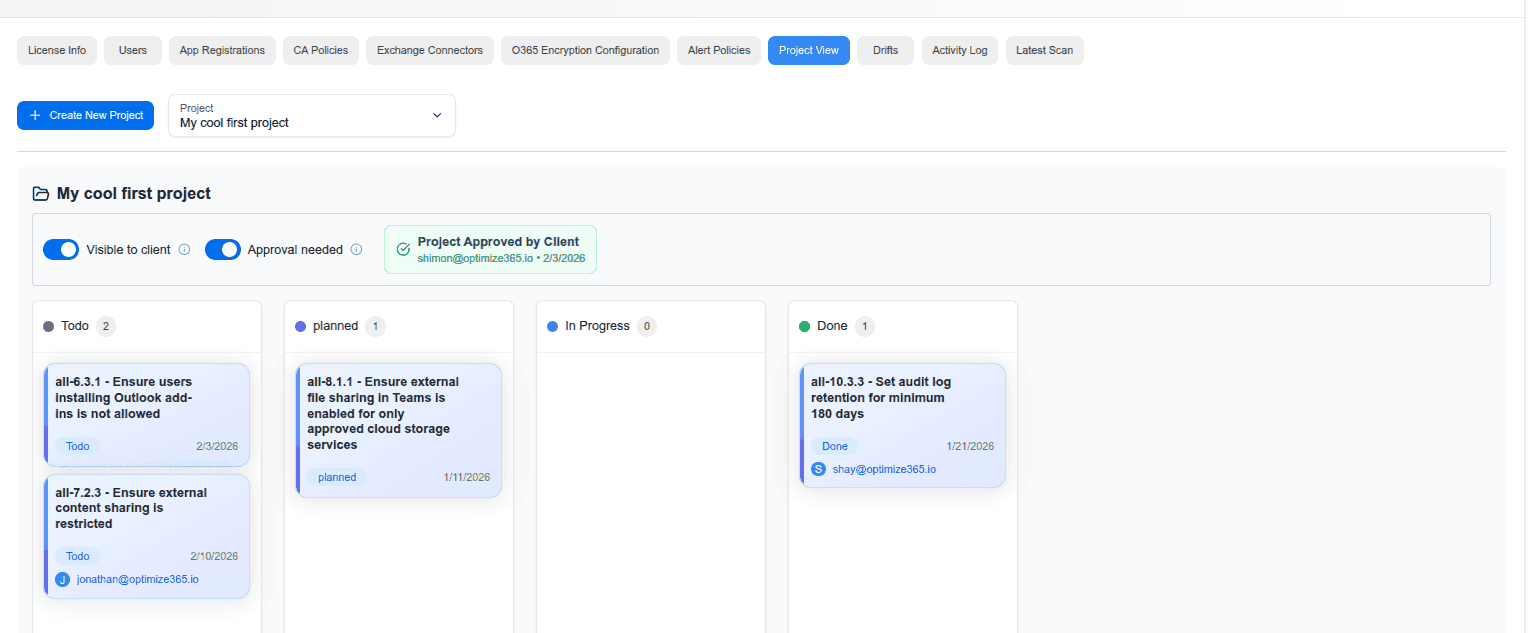1540x633 pixels.
Task: Click Done status chip on all-10.3.3 card
Action: pyautogui.click(x=835, y=446)
